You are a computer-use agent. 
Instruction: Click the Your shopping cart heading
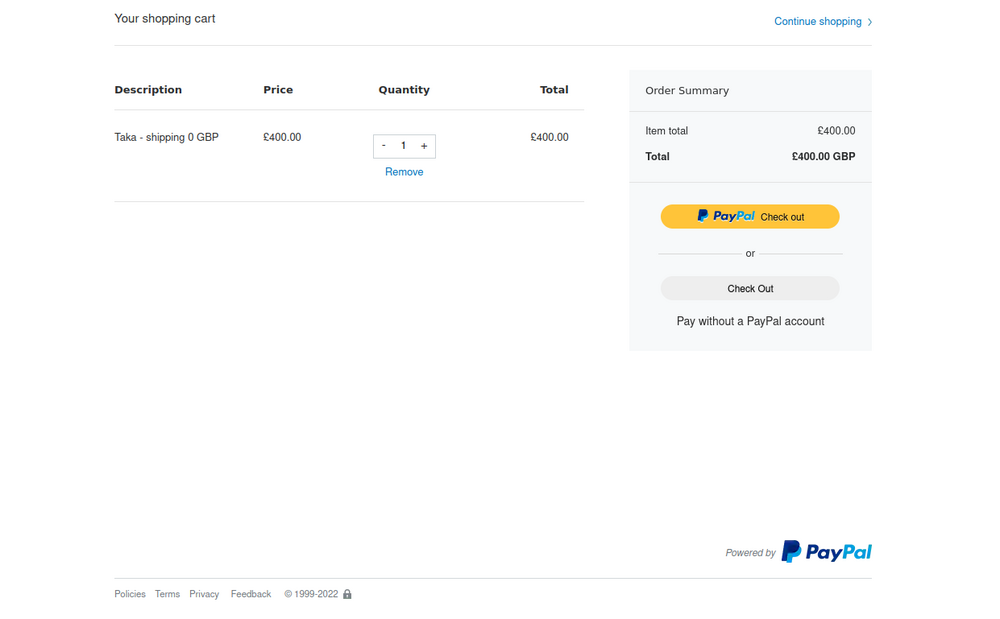[165, 19]
